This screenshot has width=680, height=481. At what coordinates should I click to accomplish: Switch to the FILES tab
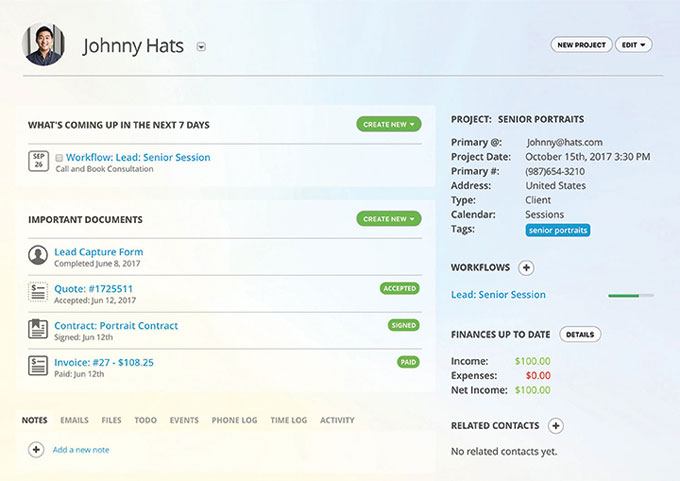click(x=111, y=420)
